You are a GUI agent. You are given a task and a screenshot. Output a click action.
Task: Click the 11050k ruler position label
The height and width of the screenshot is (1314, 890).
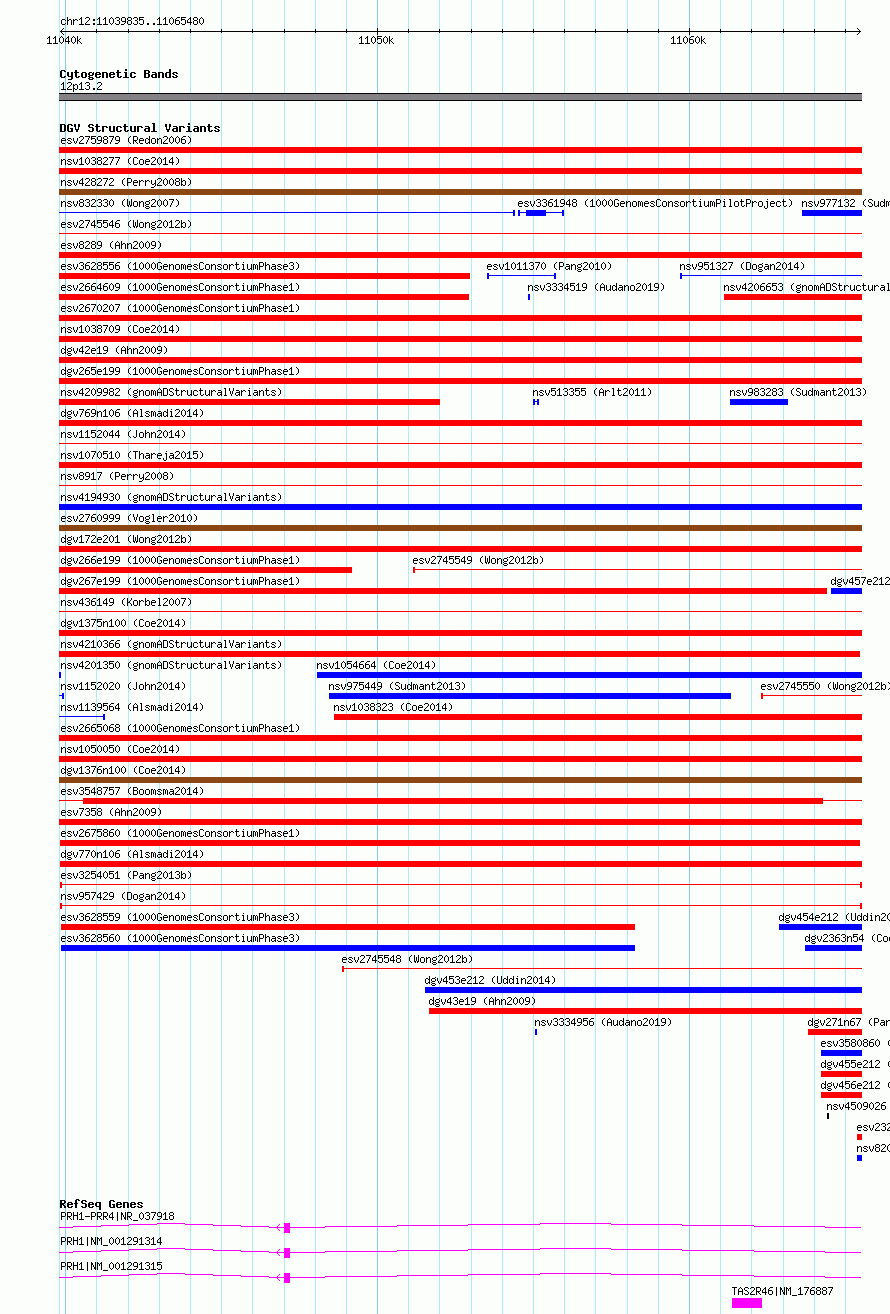coord(376,40)
